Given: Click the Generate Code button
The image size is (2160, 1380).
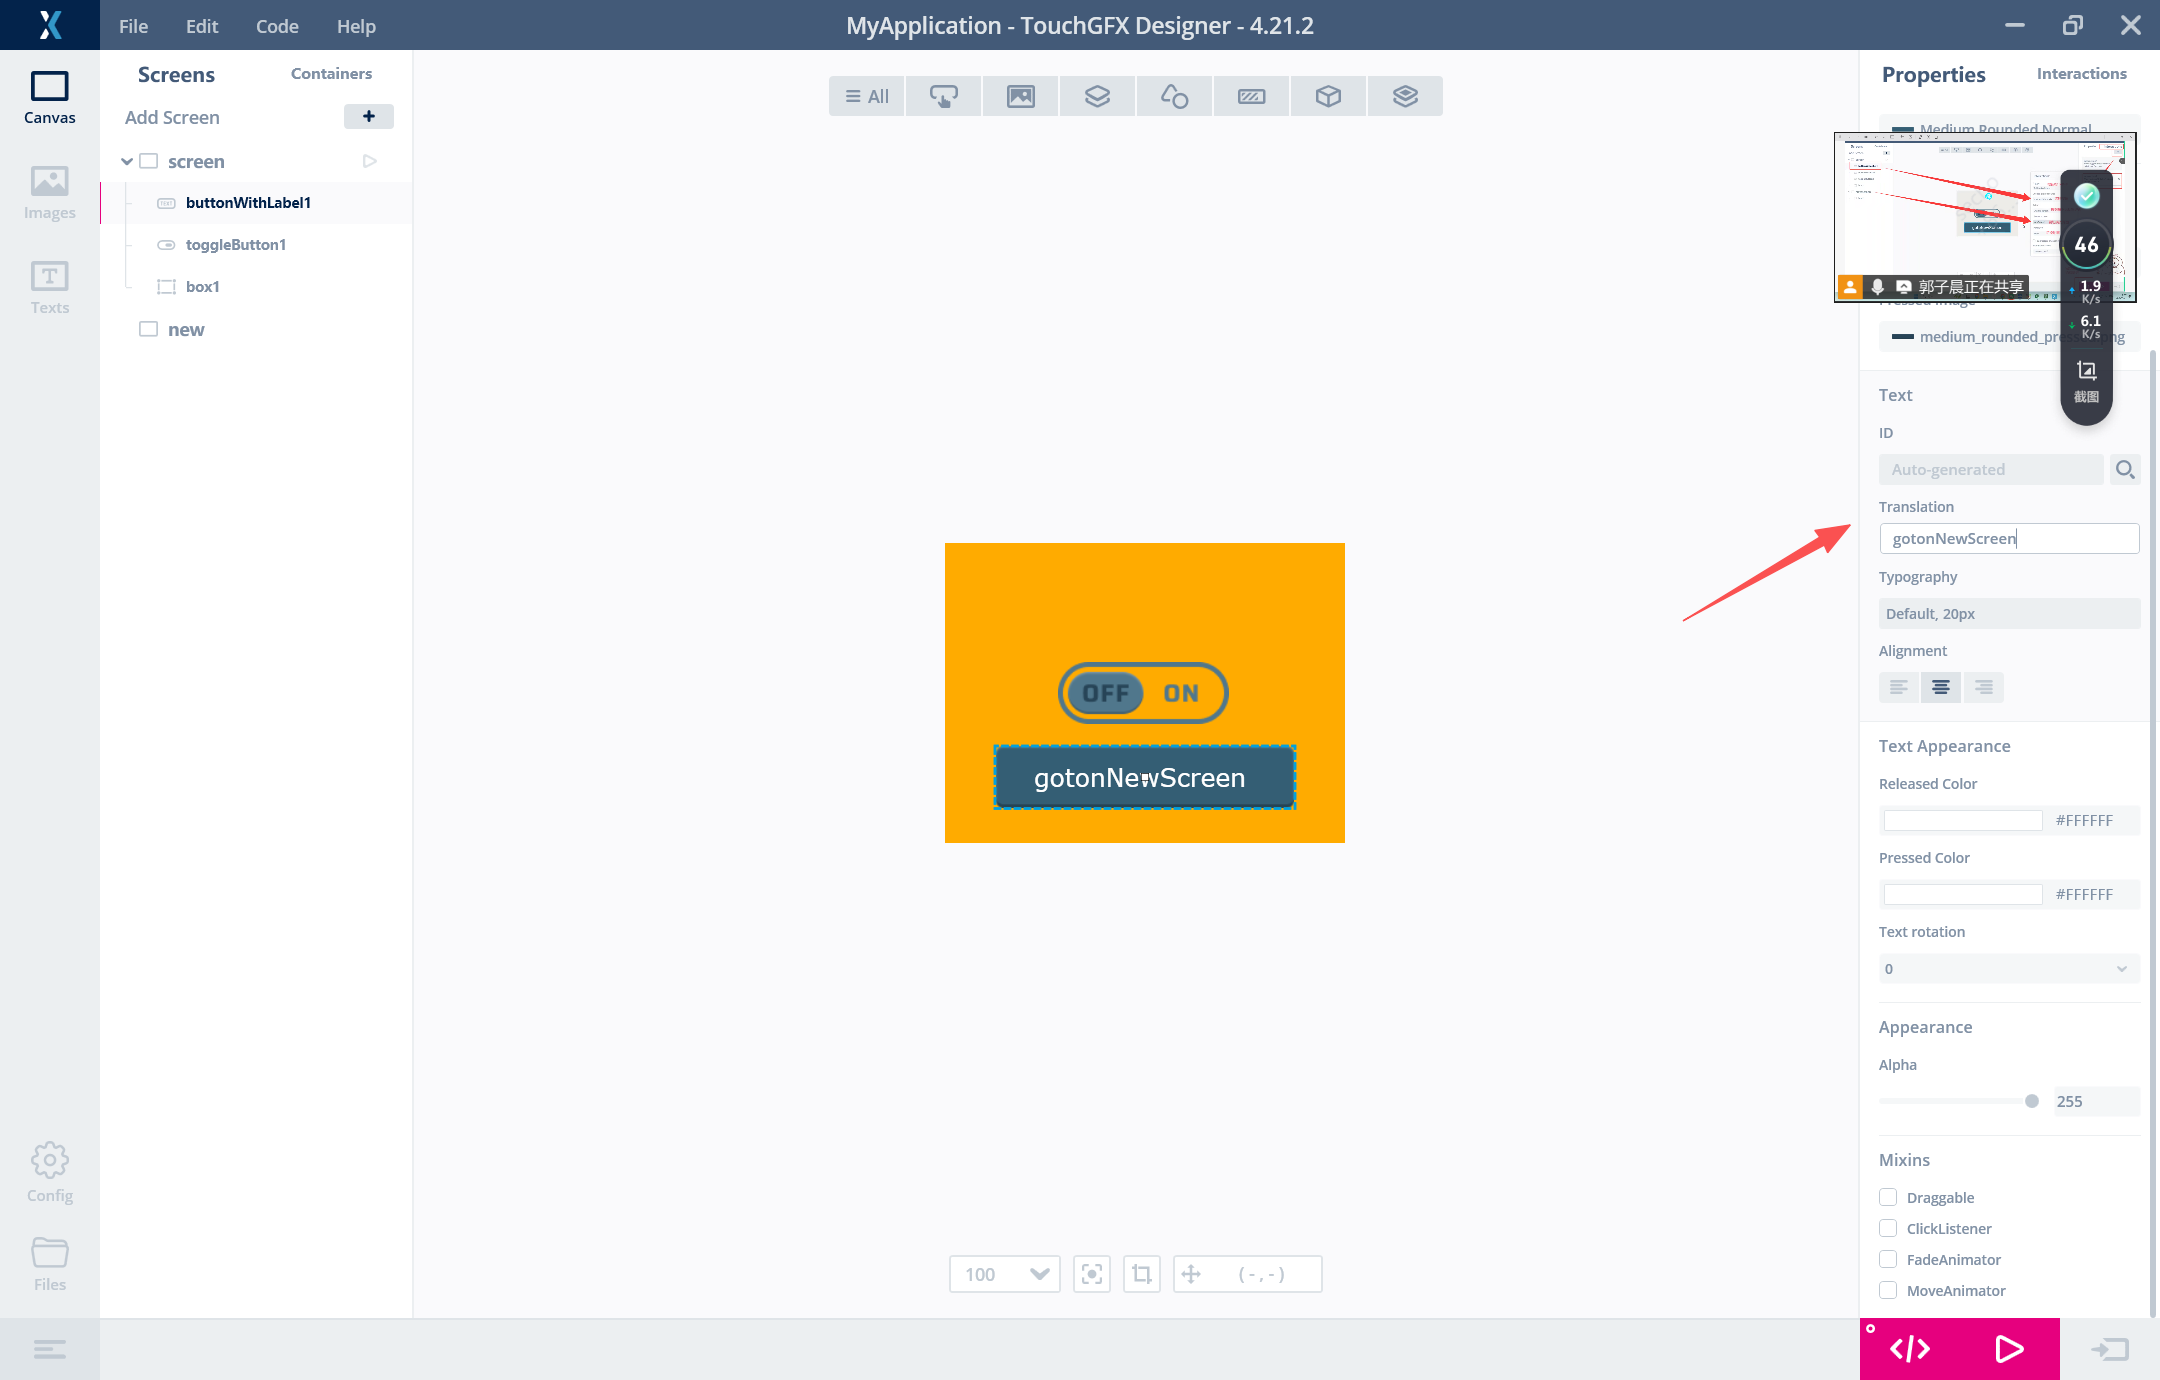Looking at the screenshot, I should (1909, 1349).
